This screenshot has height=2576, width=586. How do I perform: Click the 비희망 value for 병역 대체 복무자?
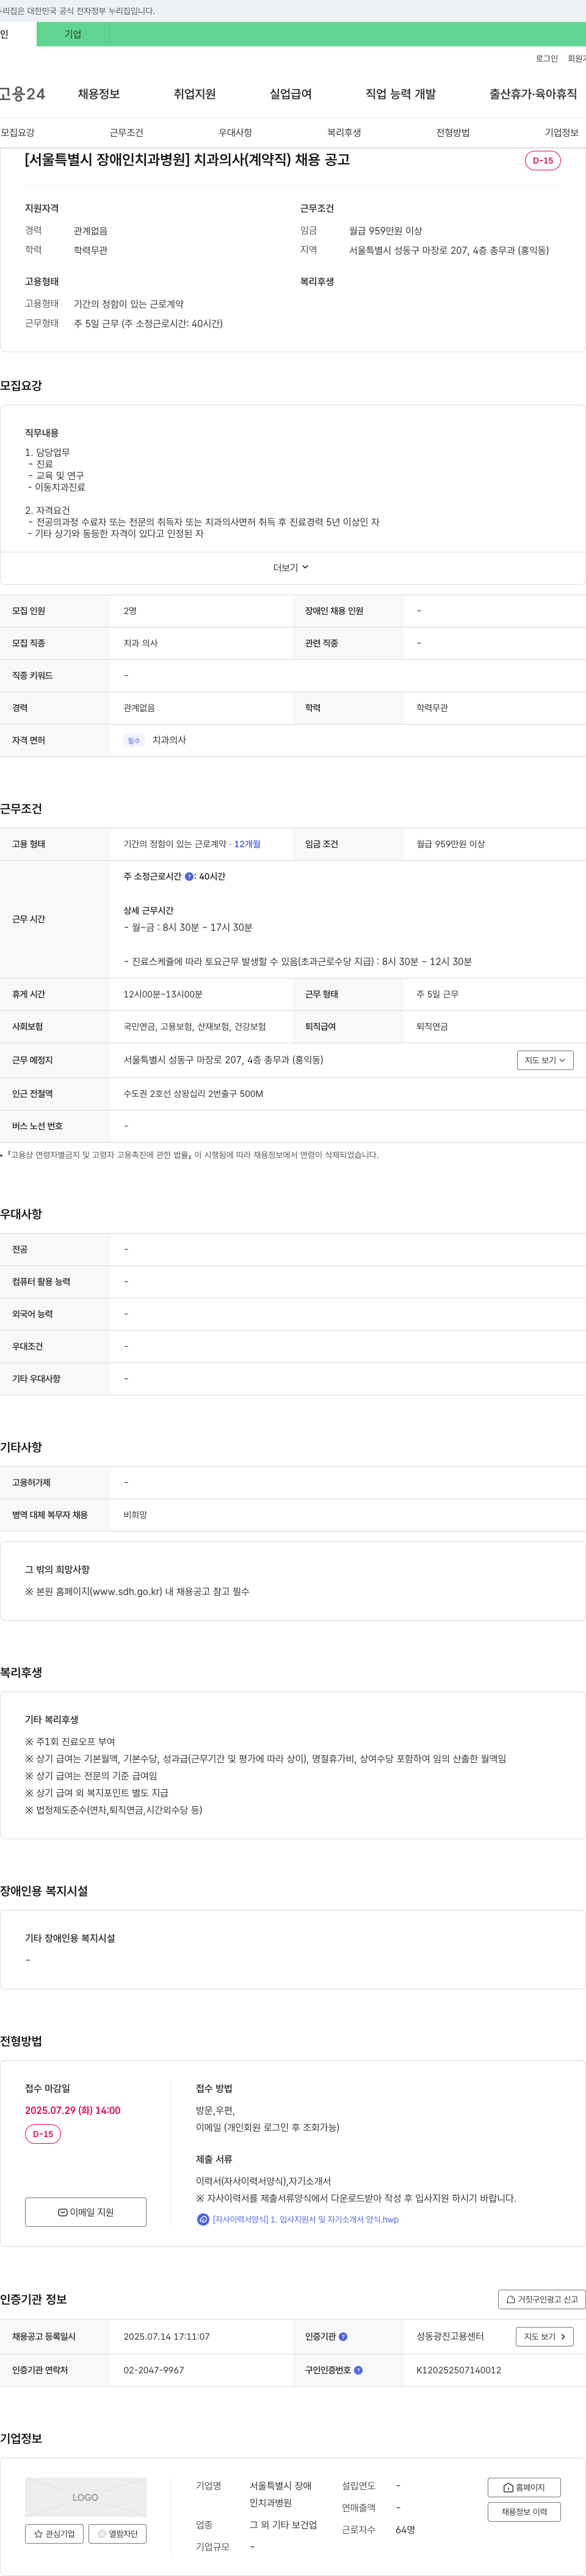click(x=135, y=1515)
